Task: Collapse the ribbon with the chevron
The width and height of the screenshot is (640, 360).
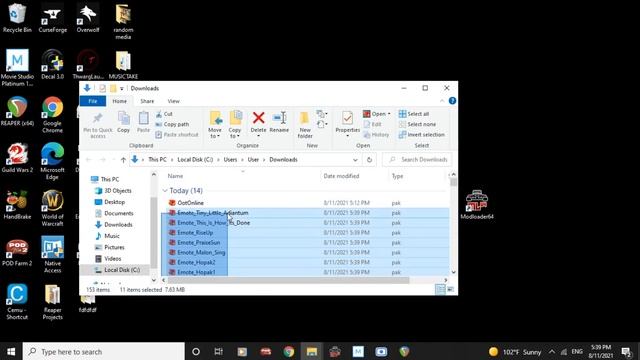Action: [442, 101]
